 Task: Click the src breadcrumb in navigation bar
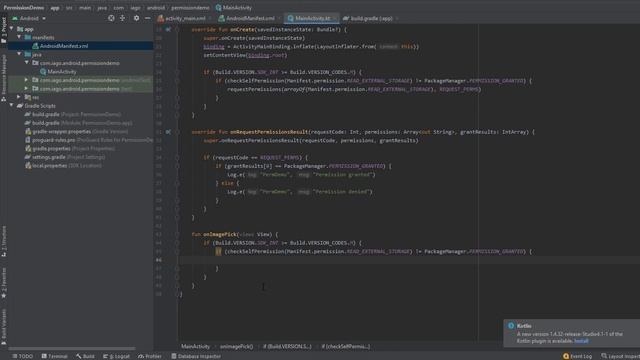[x=69, y=7]
